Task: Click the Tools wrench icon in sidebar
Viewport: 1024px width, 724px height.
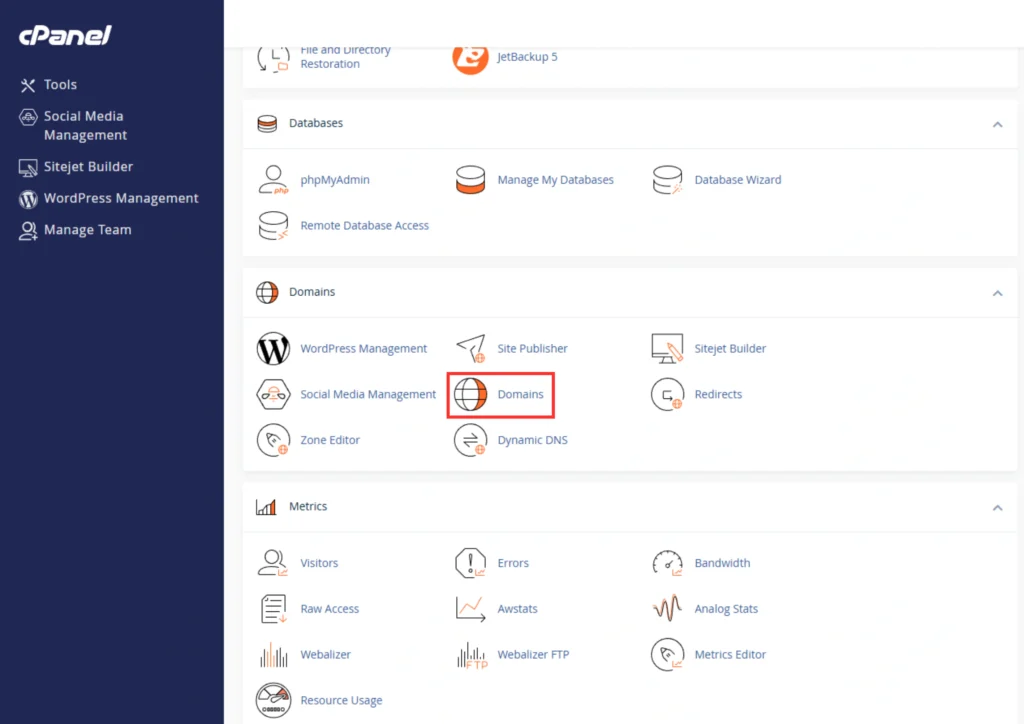Action: [27, 86]
